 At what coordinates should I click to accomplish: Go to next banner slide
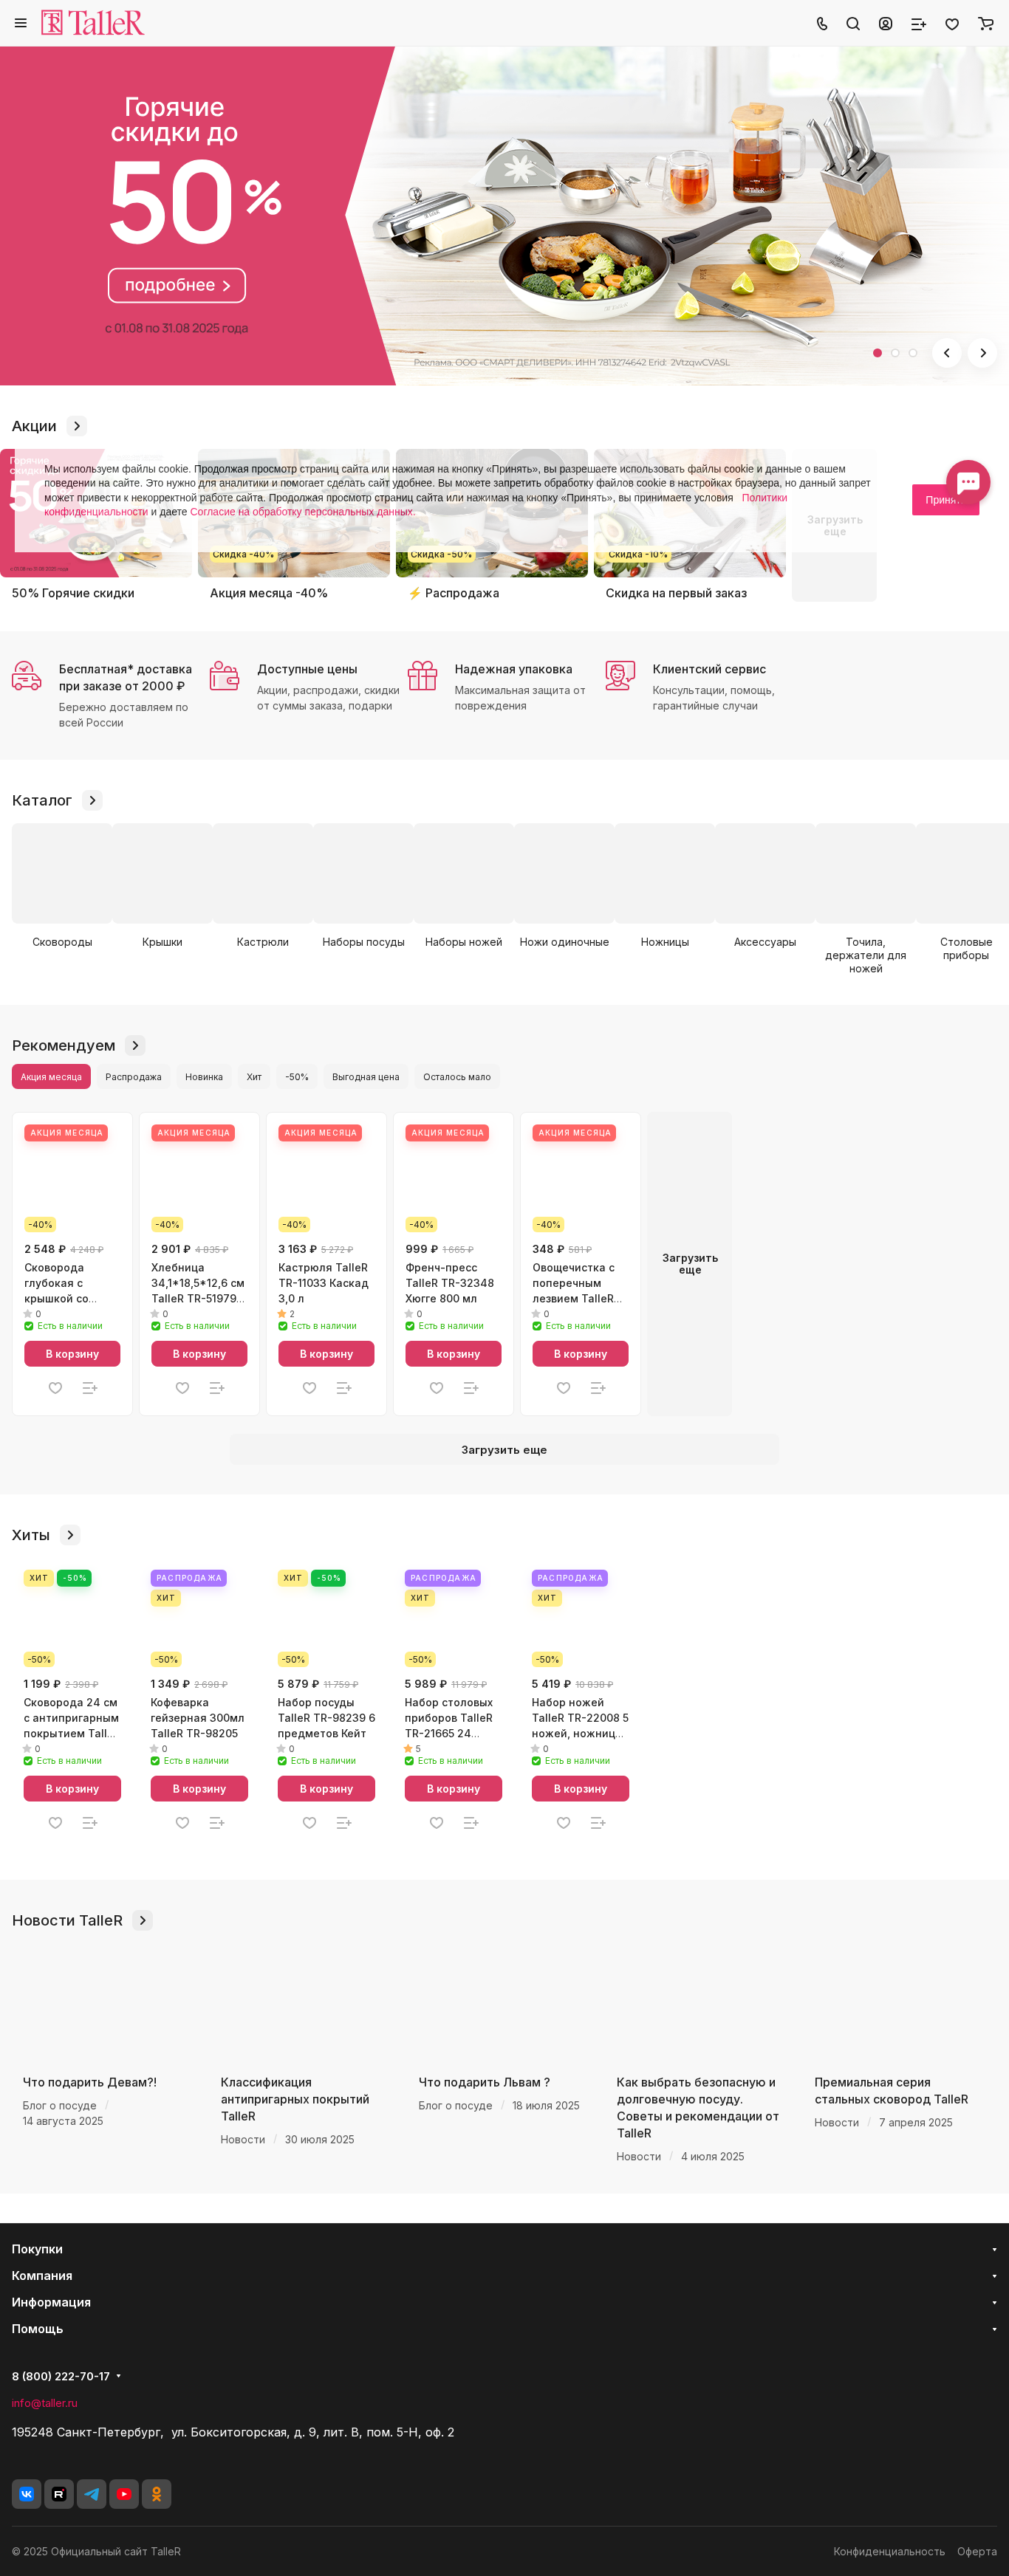(983, 353)
